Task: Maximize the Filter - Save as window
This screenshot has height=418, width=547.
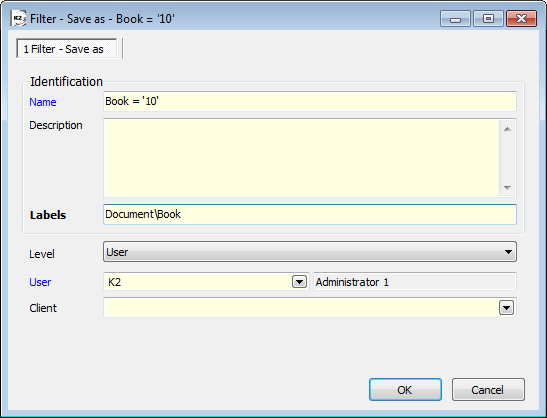Action: pyautogui.click(x=488, y=18)
